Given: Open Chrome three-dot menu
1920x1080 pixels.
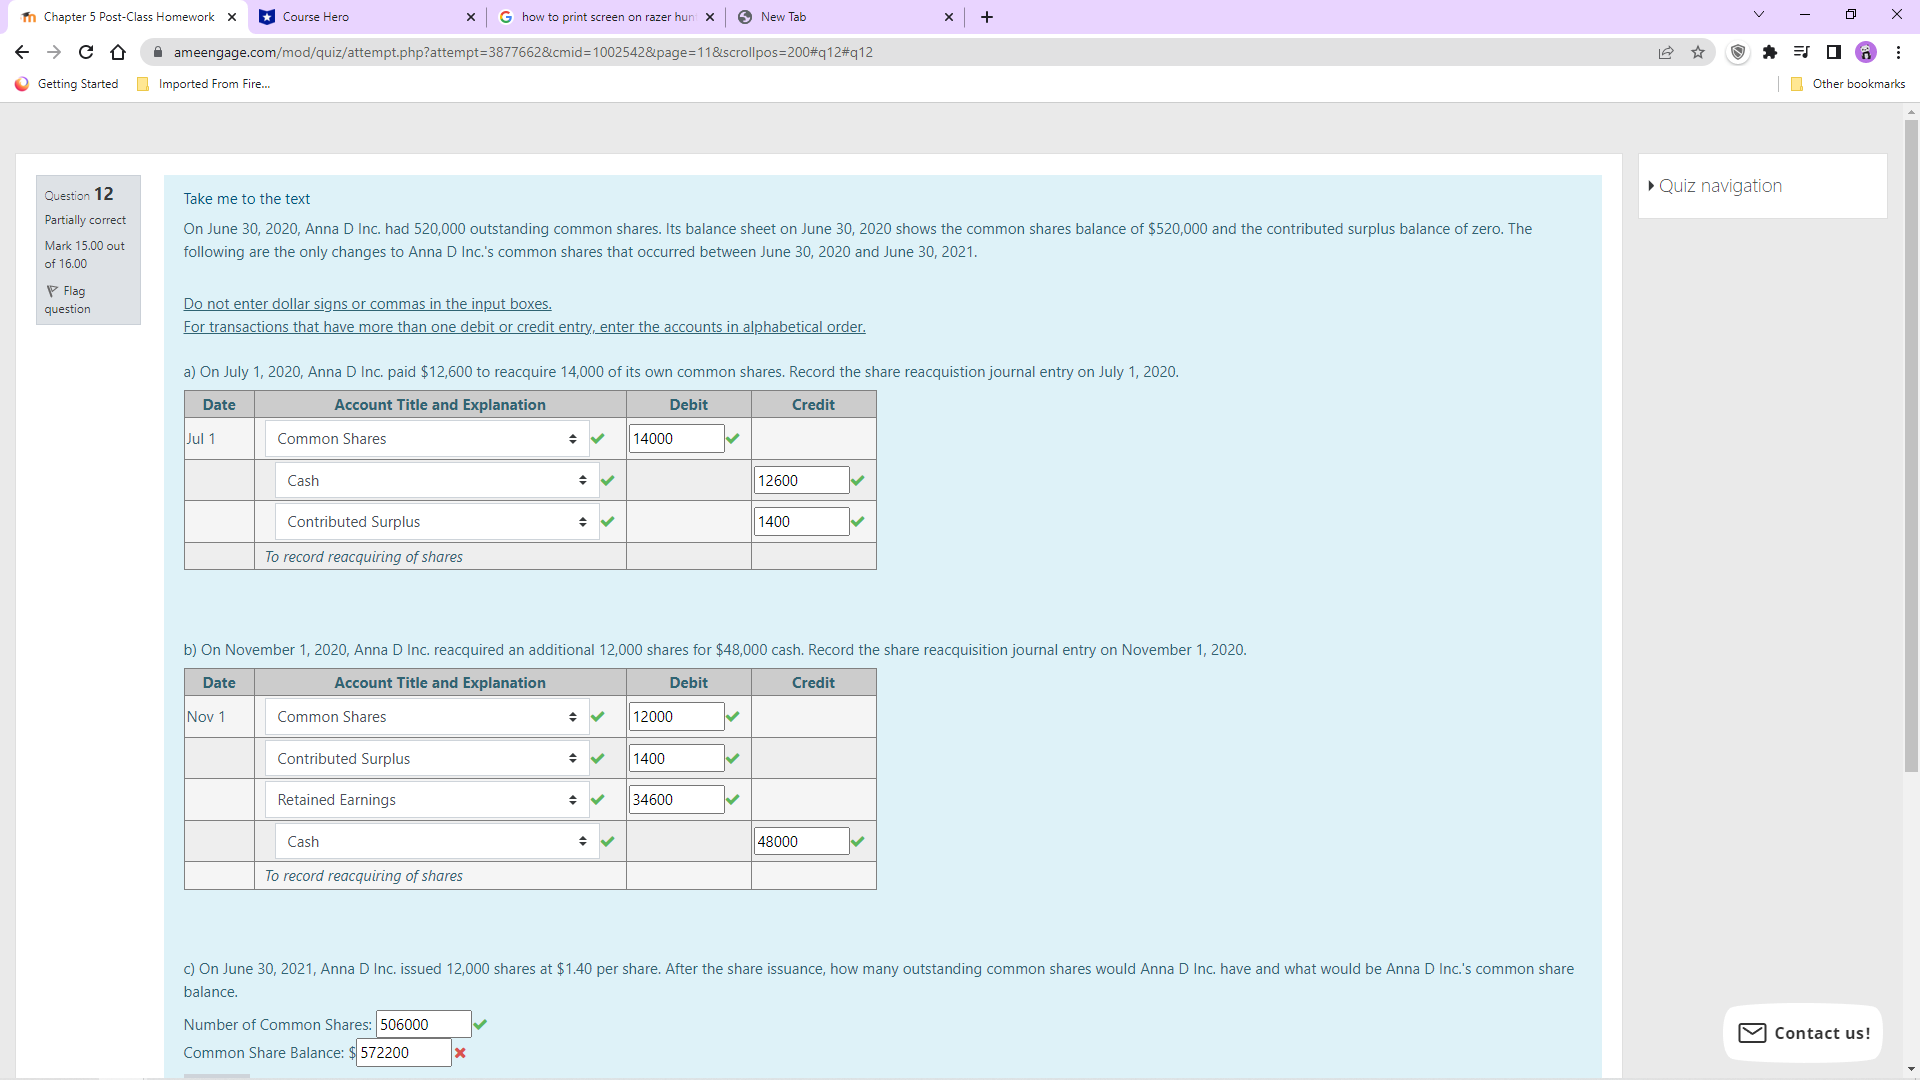Looking at the screenshot, I should coord(1898,52).
